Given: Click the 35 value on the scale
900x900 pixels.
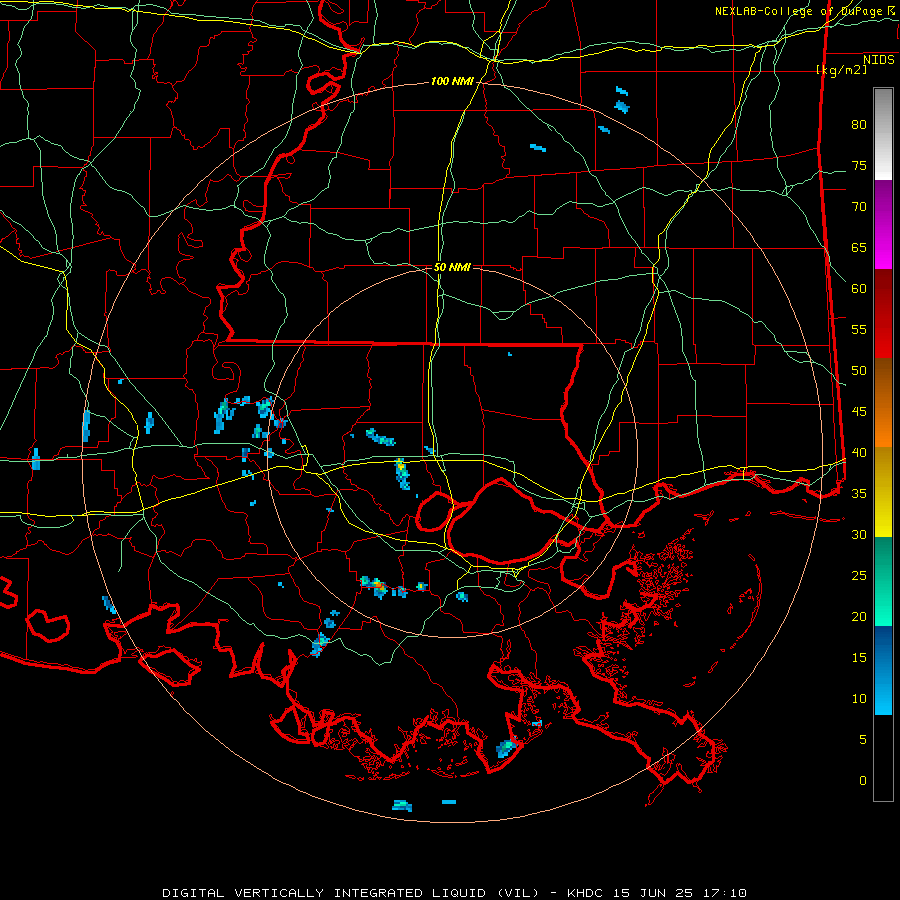Looking at the screenshot, I should [x=859, y=494].
